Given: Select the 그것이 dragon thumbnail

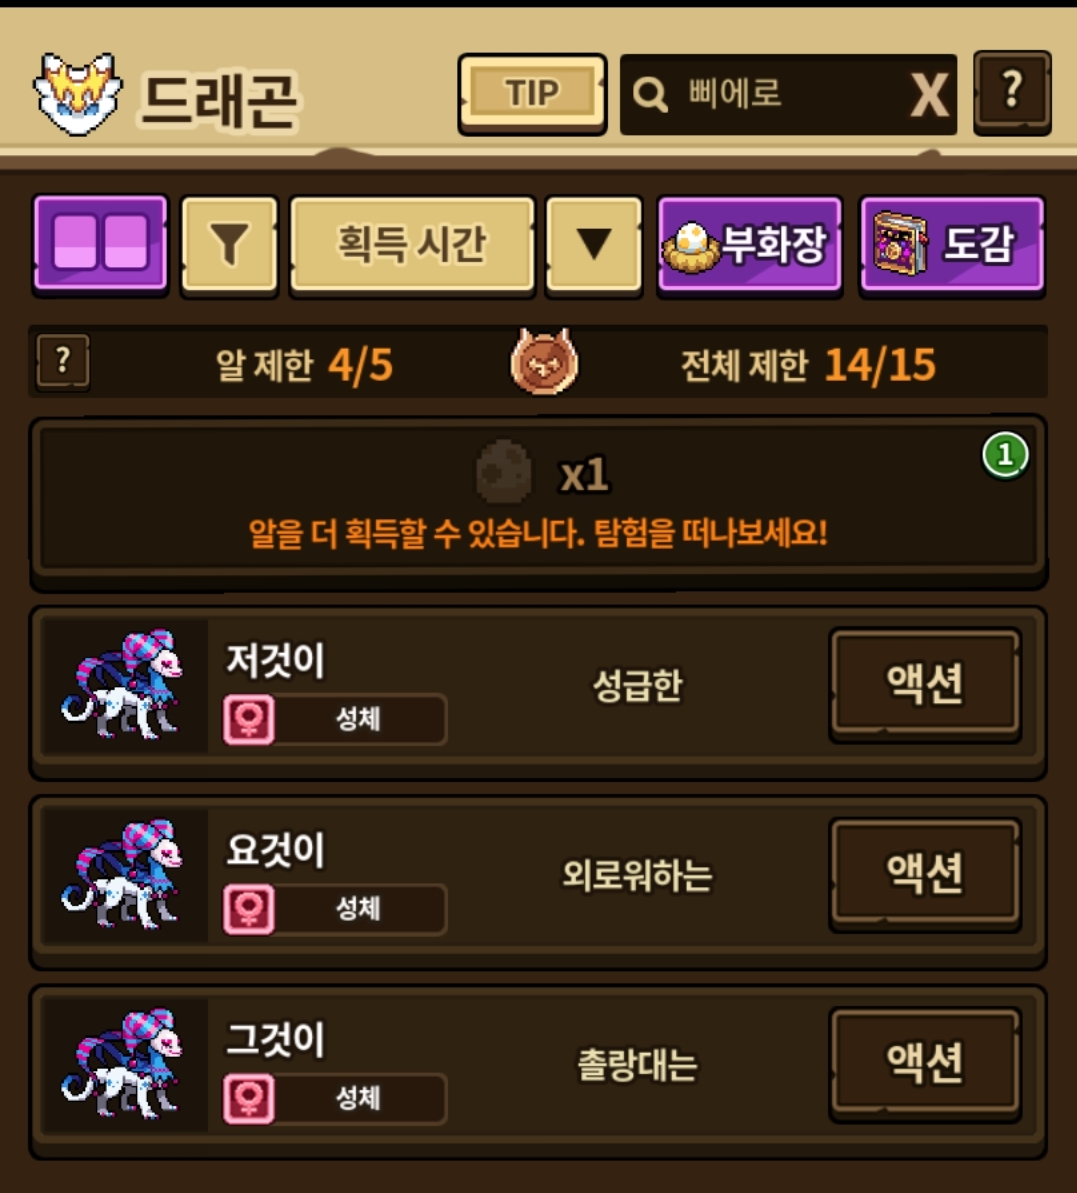Looking at the screenshot, I should point(123,1064).
